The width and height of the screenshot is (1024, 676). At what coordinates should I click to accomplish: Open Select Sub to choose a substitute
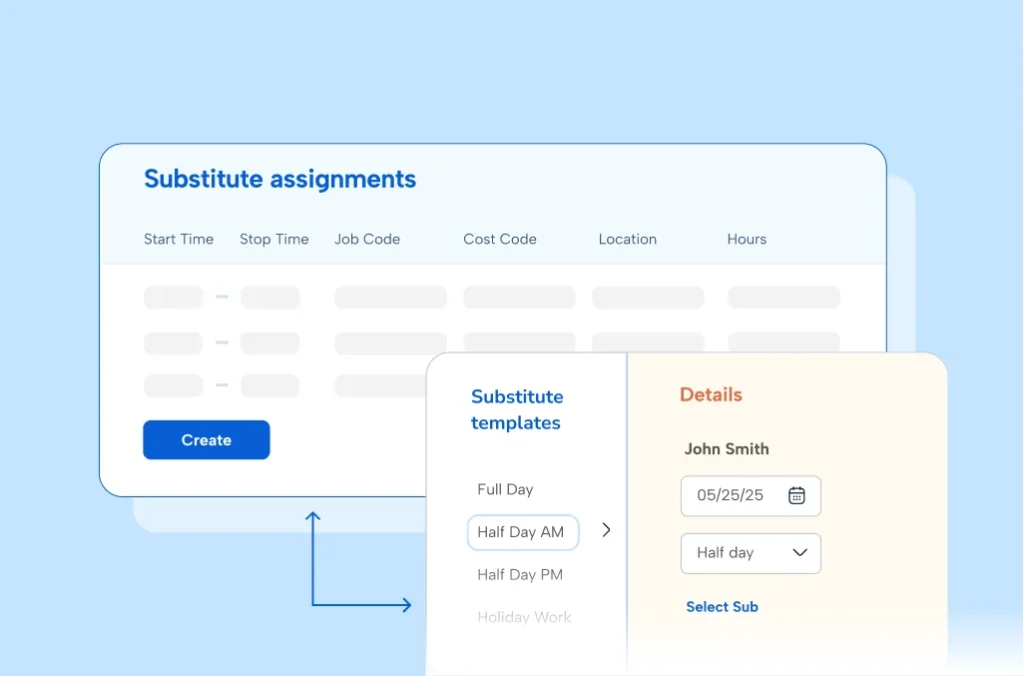(x=722, y=607)
